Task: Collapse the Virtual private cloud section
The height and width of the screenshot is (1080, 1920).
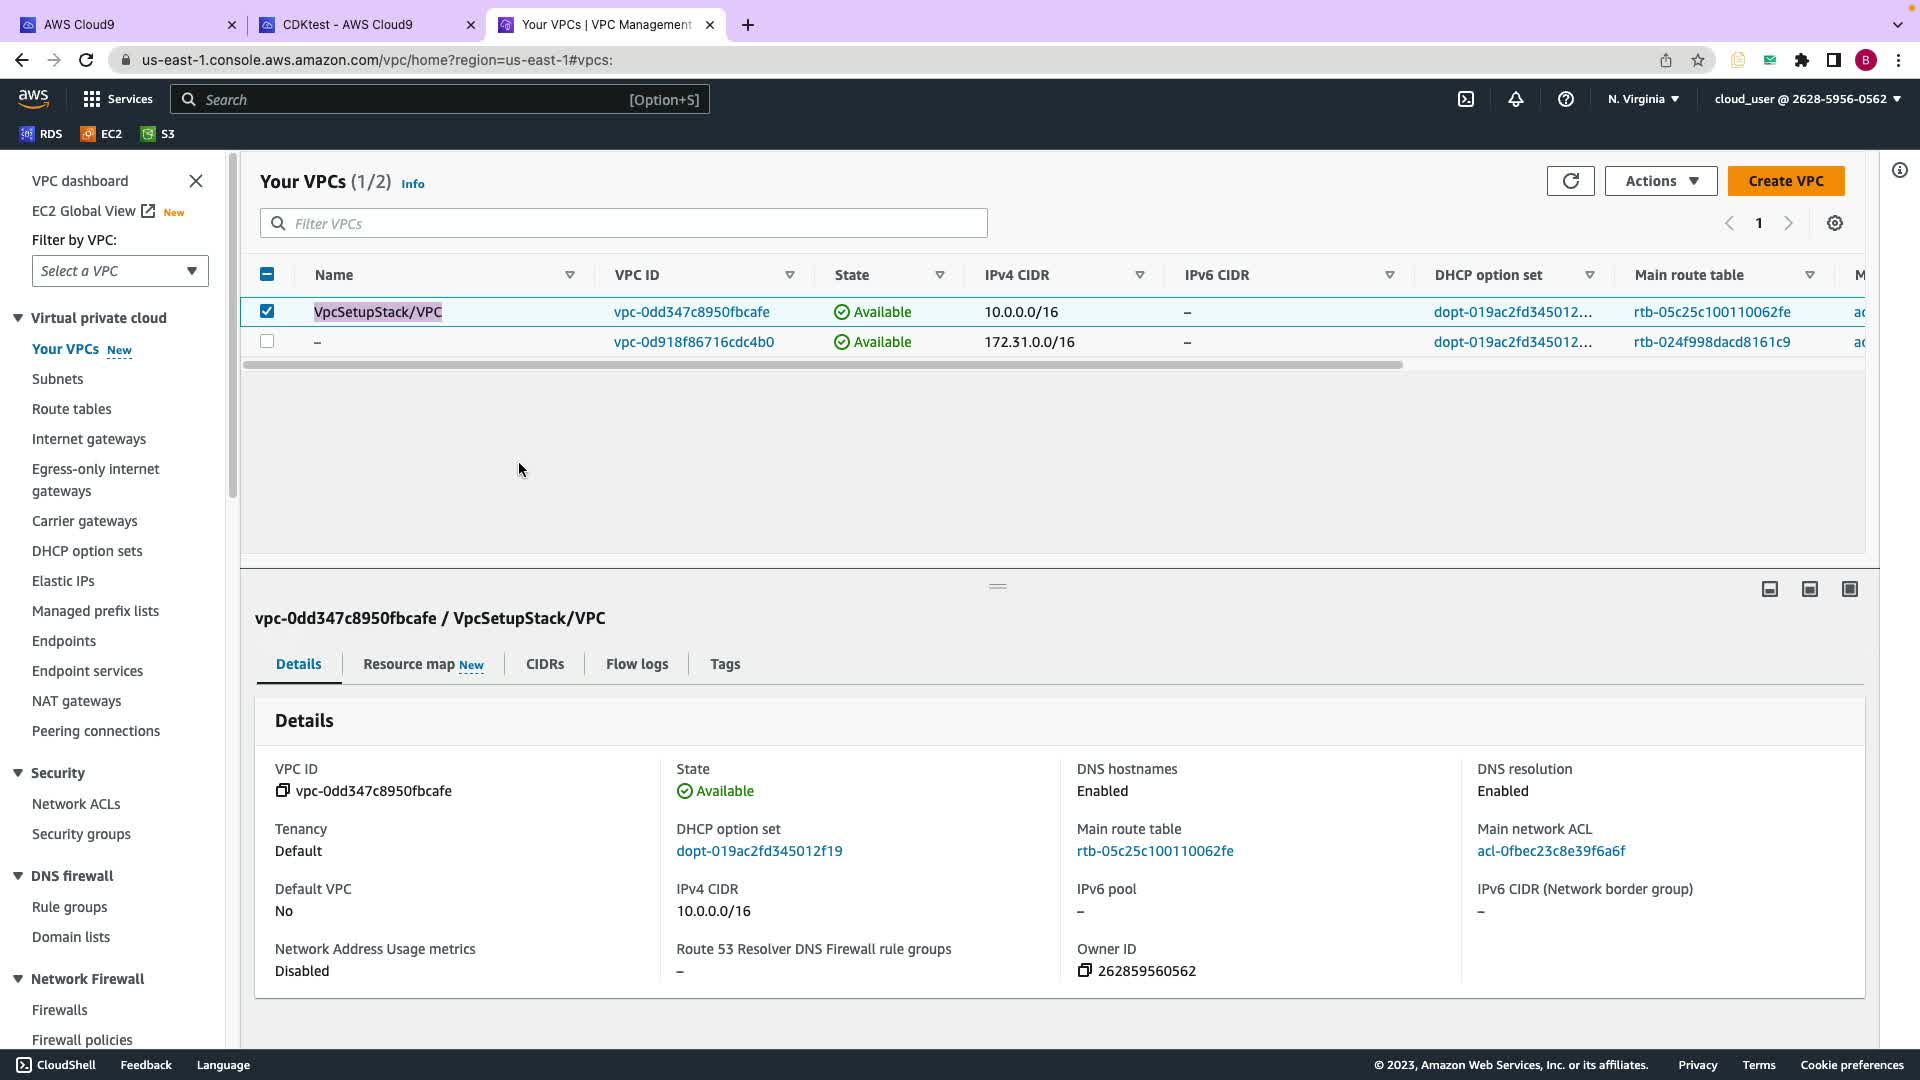Action: 18,318
